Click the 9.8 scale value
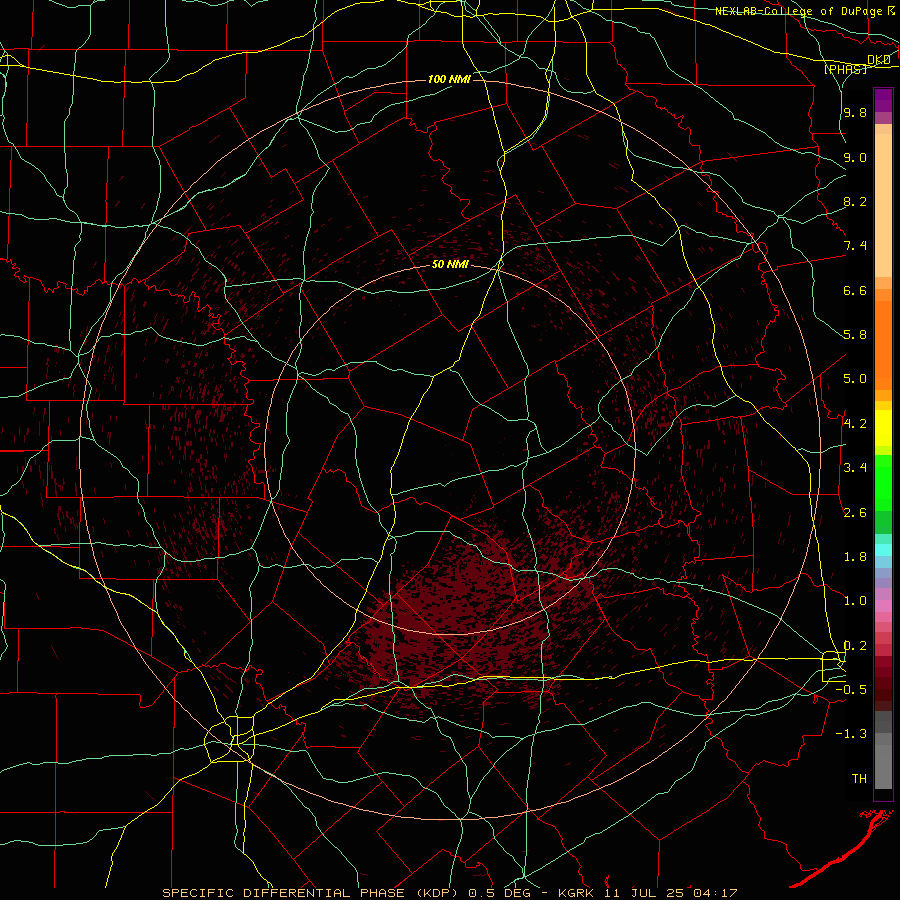 pos(855,113)
